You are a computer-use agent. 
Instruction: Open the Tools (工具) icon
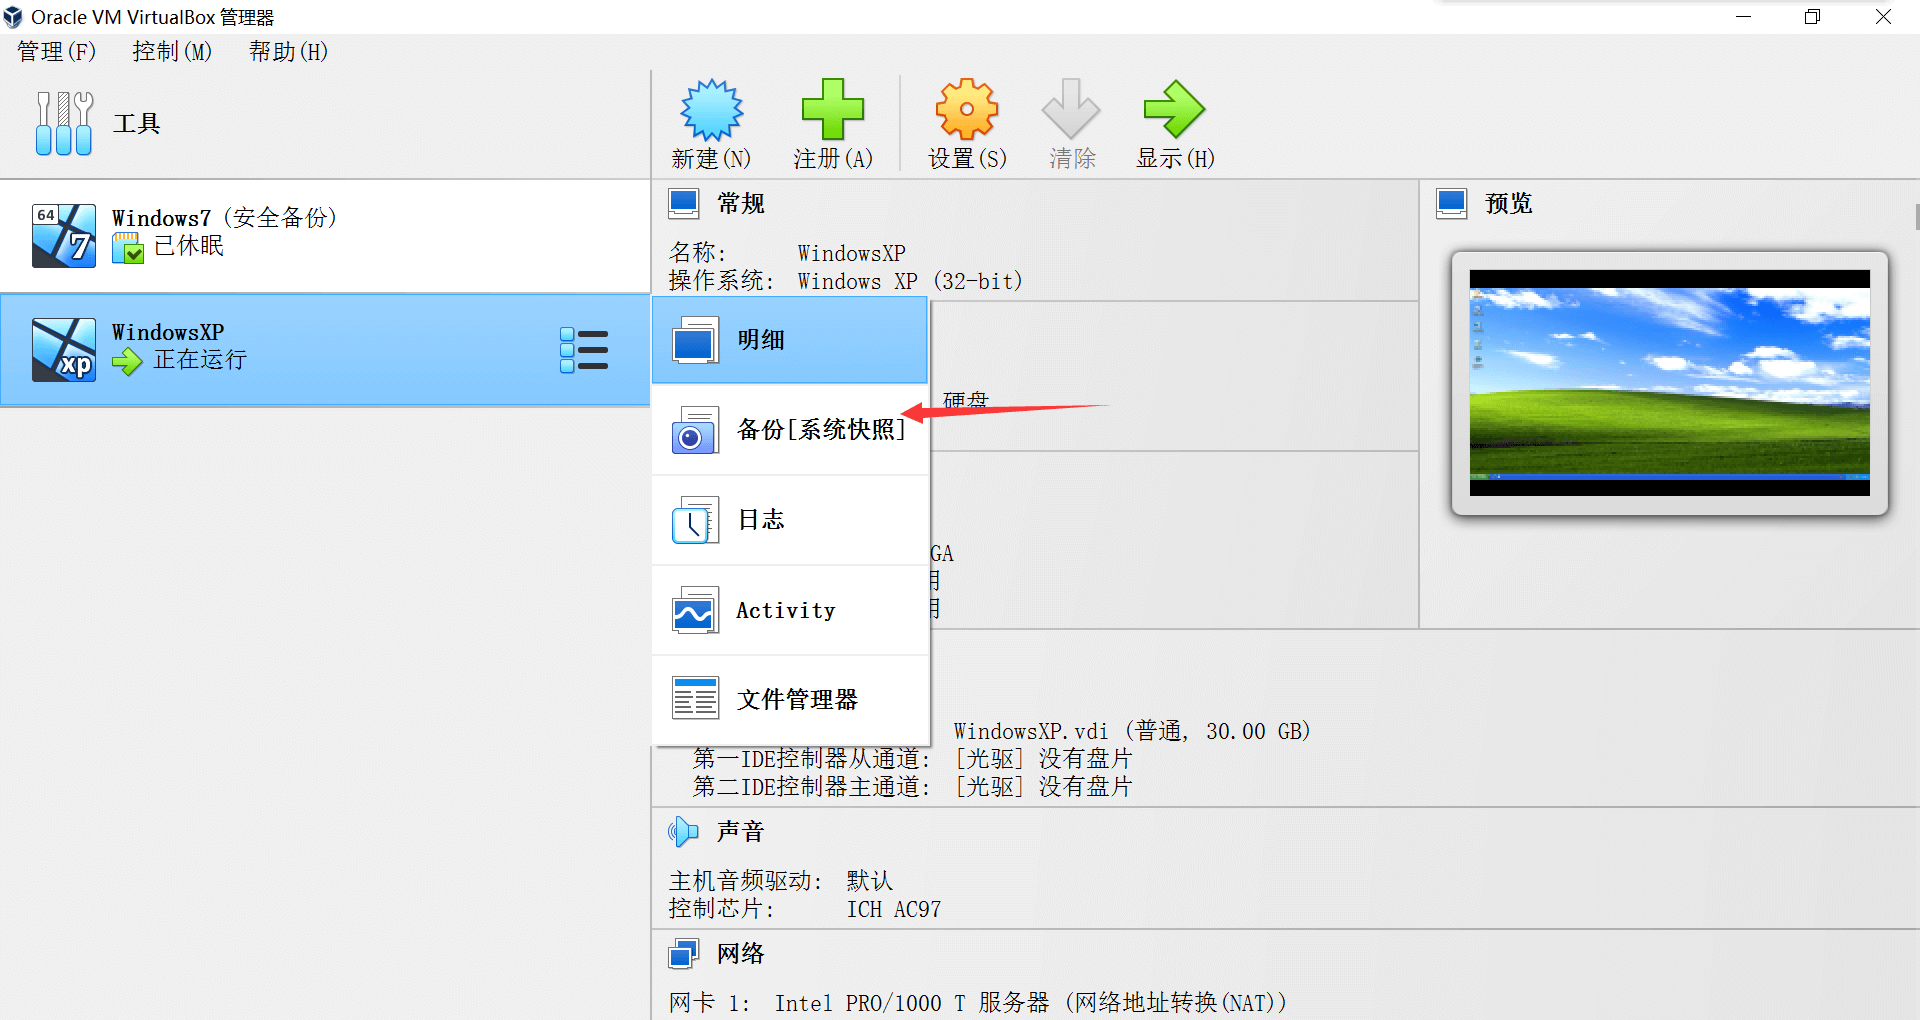coord(64,123)
